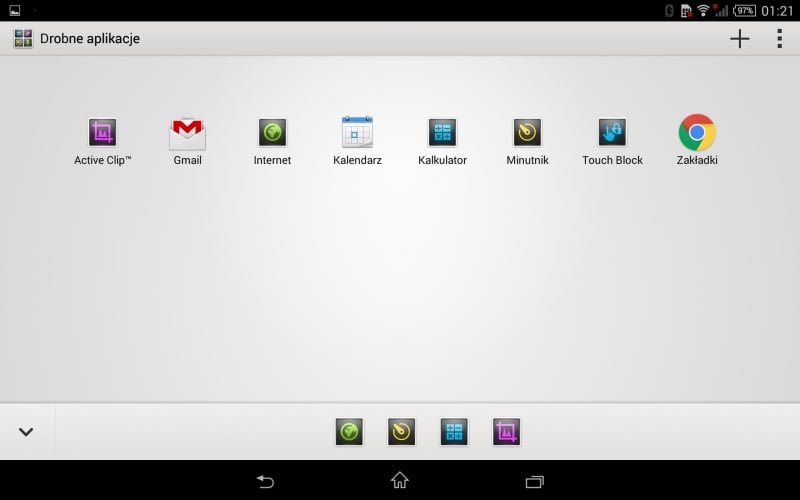The image size is (800, 500).
Task: Tap the Drobne aplikacje header icon
Action: (x=23, y=38)
